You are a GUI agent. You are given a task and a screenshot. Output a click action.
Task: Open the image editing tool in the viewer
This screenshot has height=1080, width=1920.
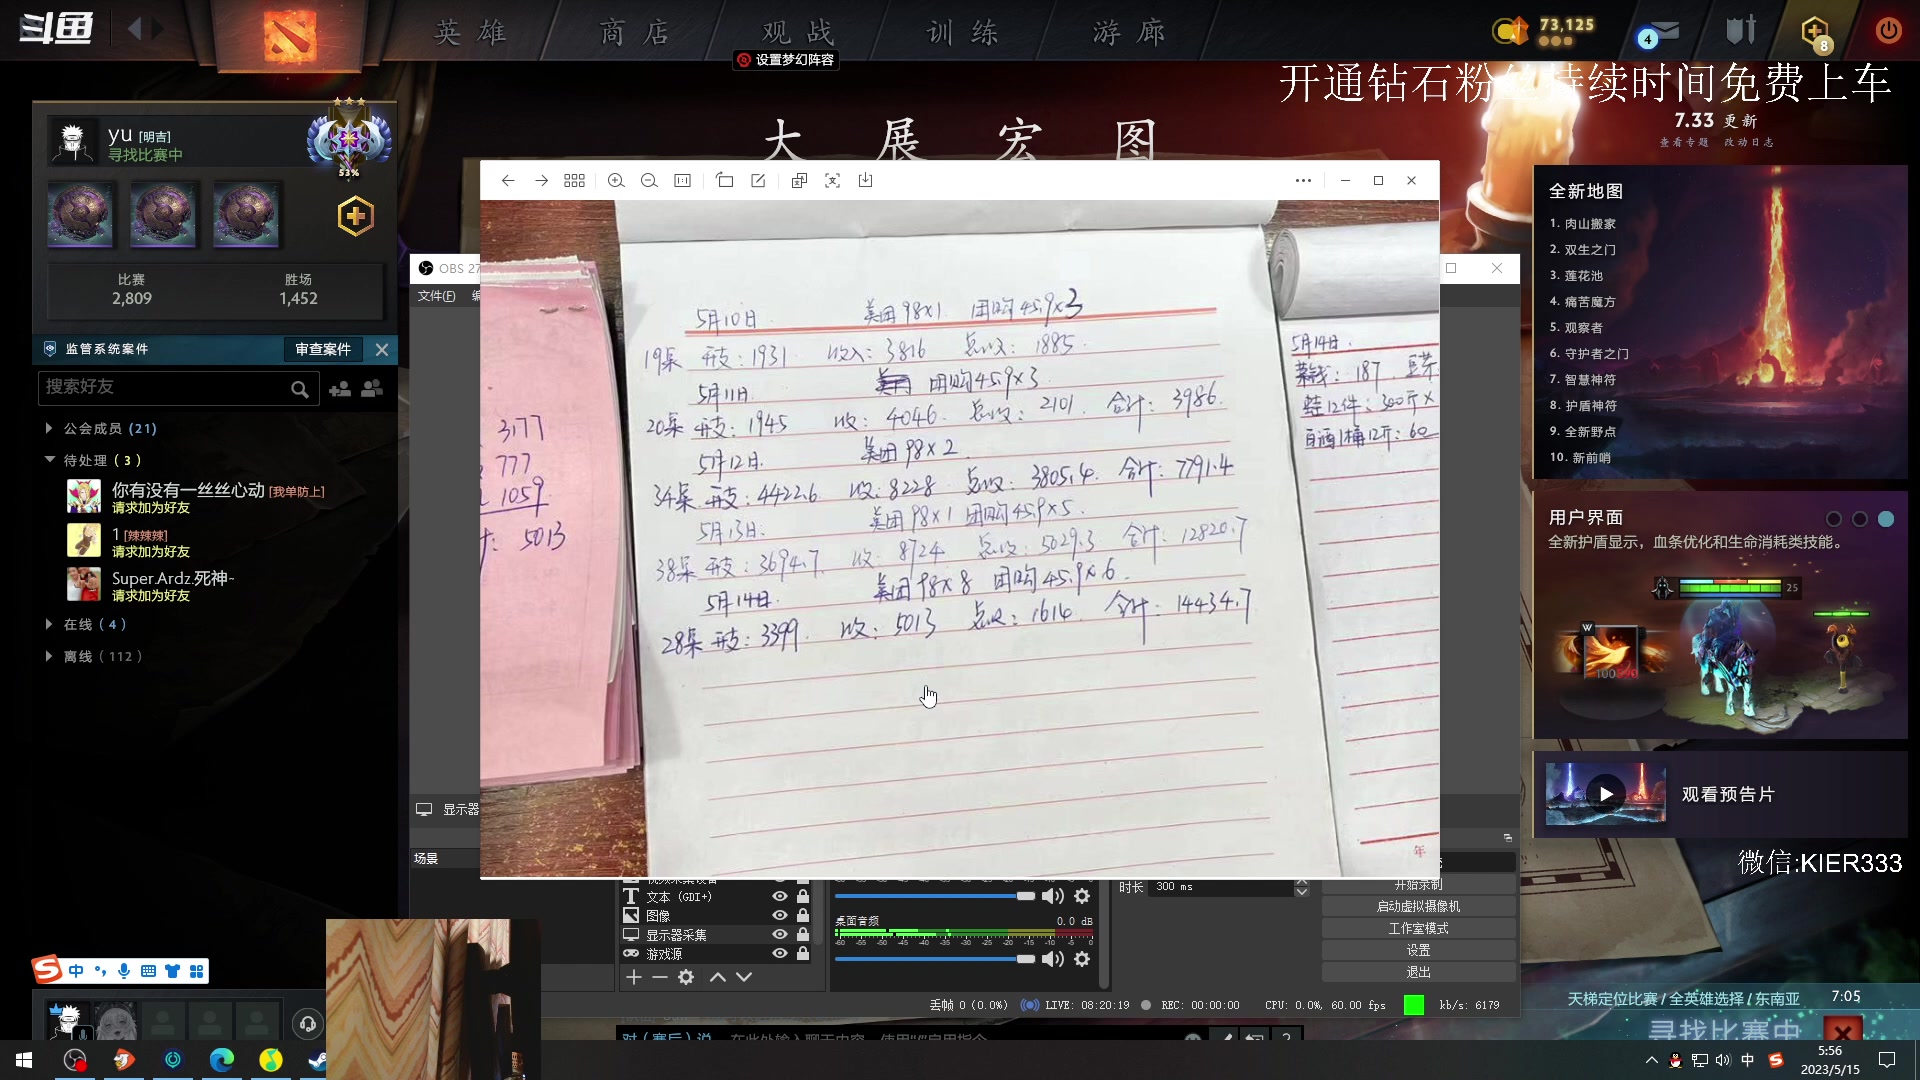point(759,180)
